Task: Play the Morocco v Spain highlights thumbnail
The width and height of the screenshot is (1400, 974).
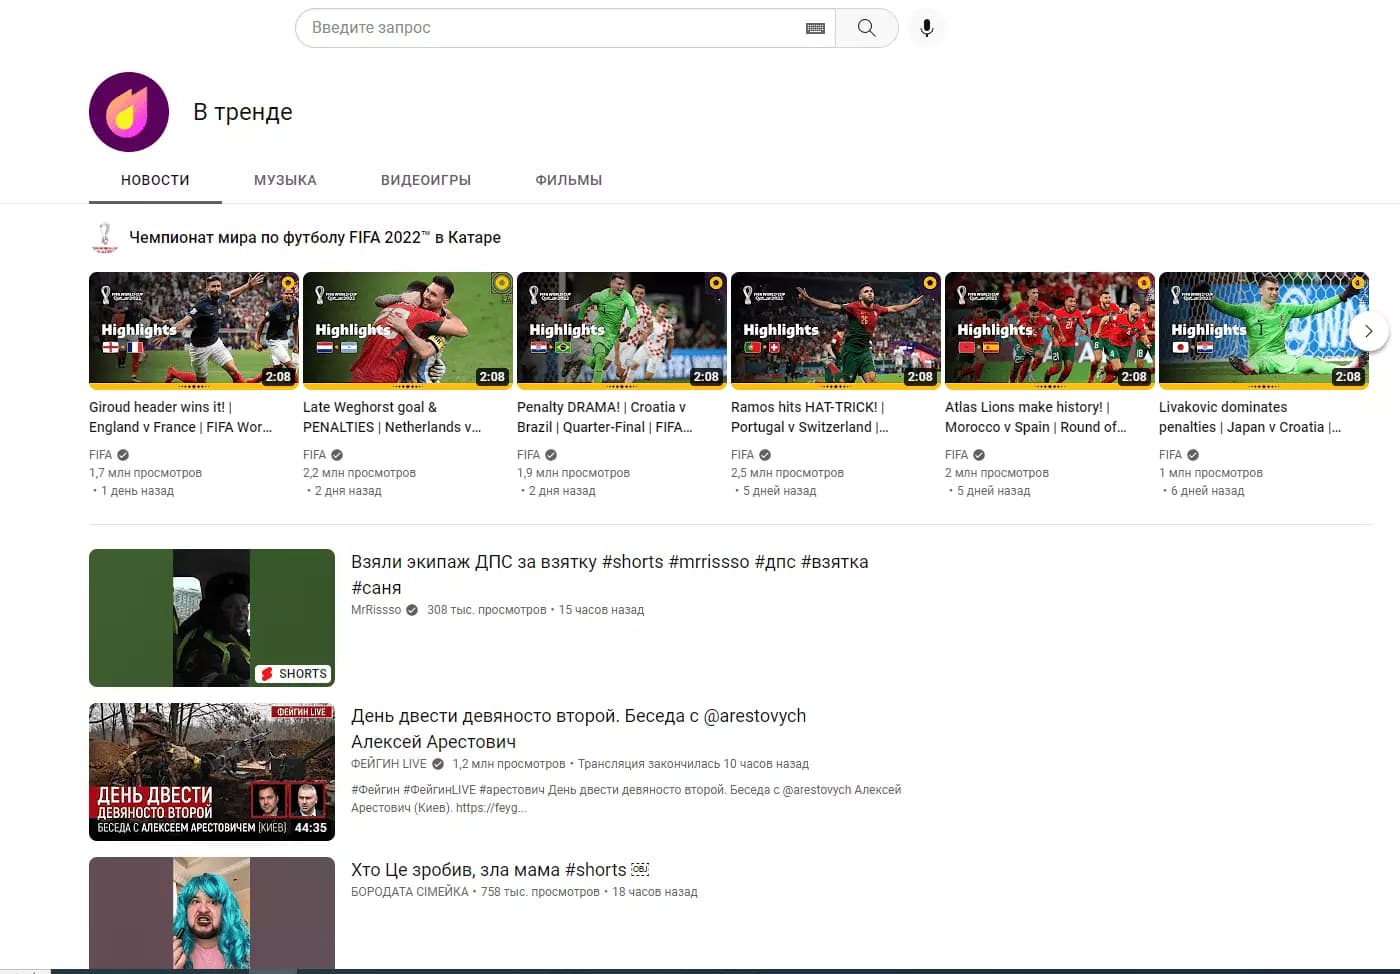Action: coord(1050,330)
